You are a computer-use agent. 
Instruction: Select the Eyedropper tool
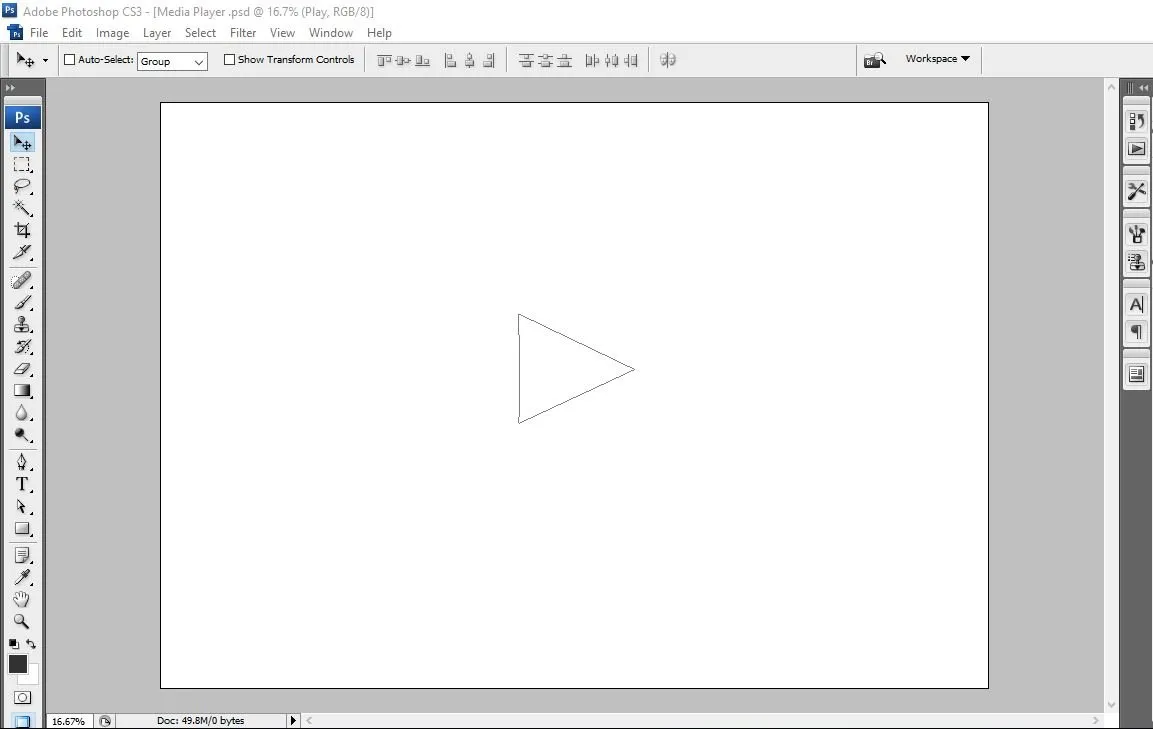[x=22, y=577]
